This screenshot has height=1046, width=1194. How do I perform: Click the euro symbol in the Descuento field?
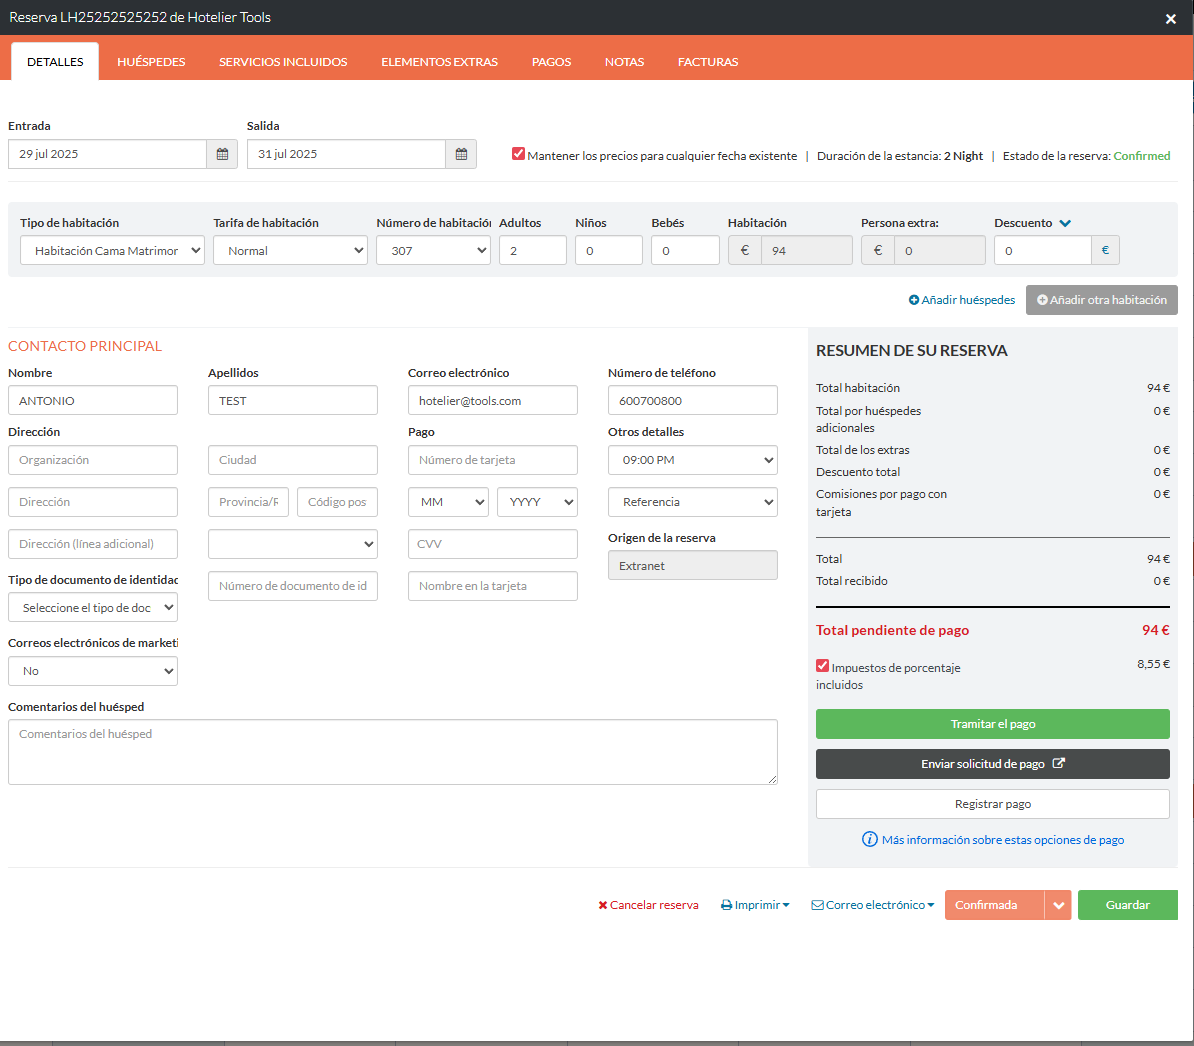pos(1105,251)
